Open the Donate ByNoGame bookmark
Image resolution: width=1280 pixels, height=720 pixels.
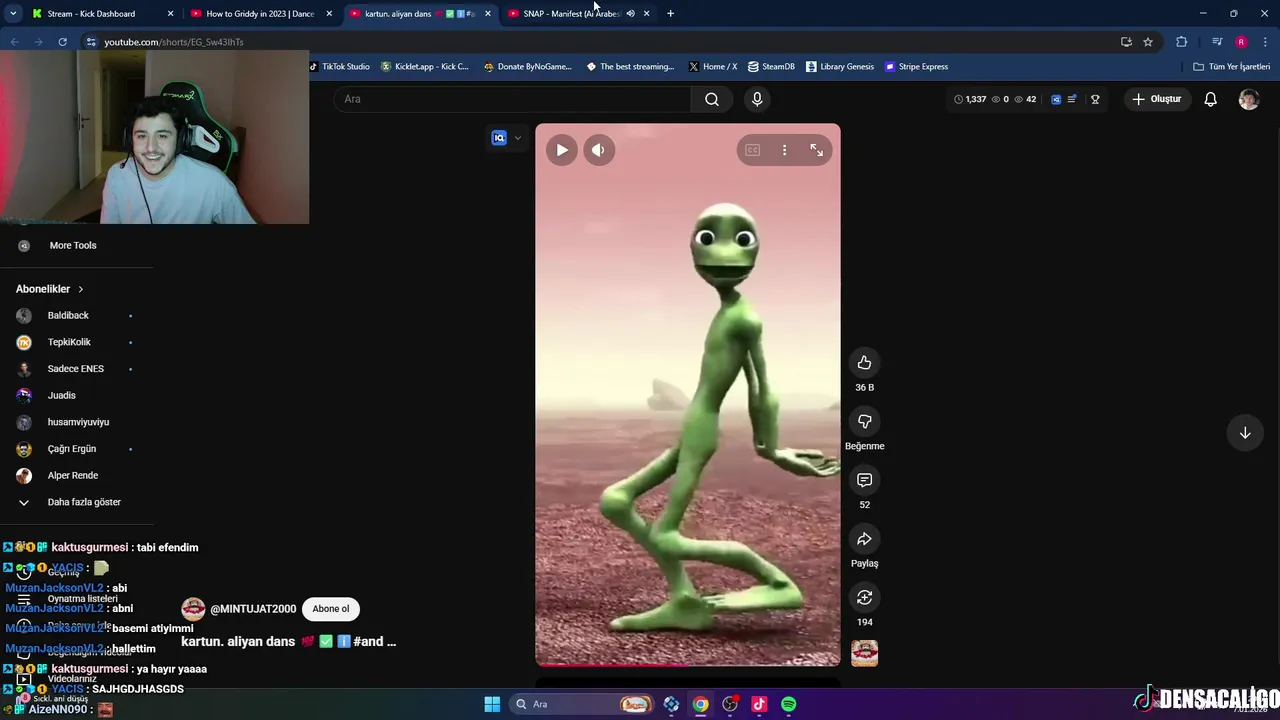528,67
